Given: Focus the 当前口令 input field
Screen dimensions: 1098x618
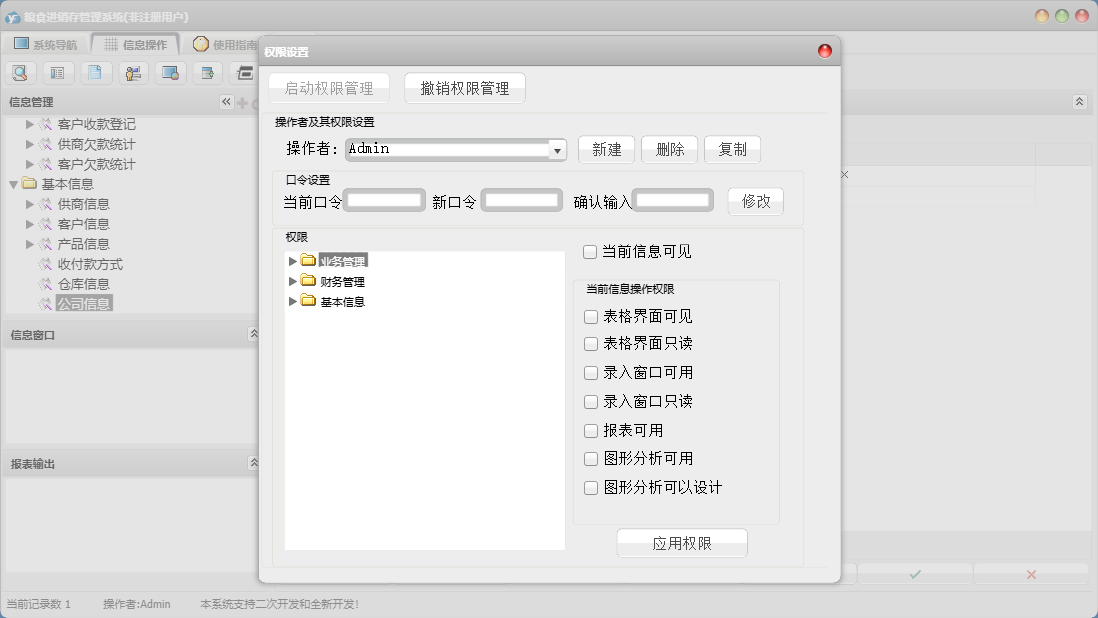Looking at the screenshot, I should (x=384, y=200).
